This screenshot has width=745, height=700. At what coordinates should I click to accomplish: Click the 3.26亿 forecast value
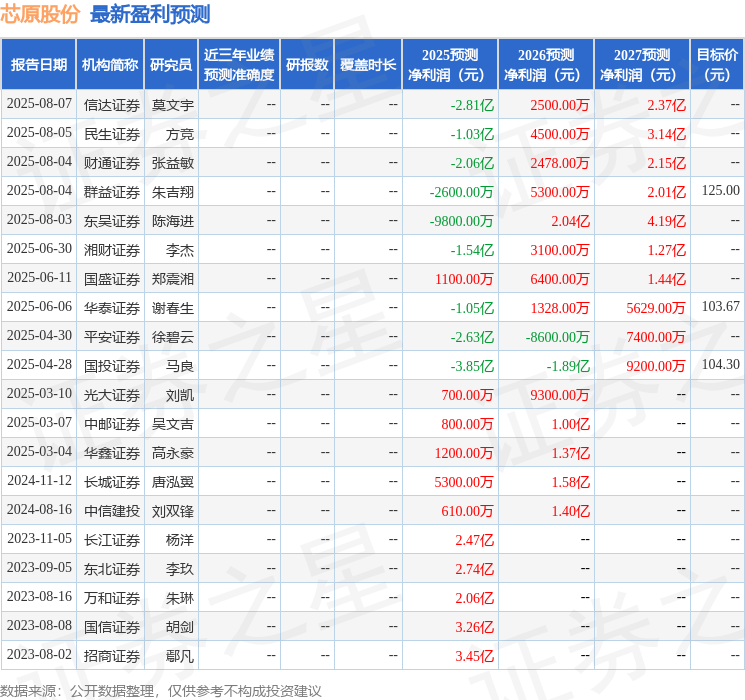475,627
